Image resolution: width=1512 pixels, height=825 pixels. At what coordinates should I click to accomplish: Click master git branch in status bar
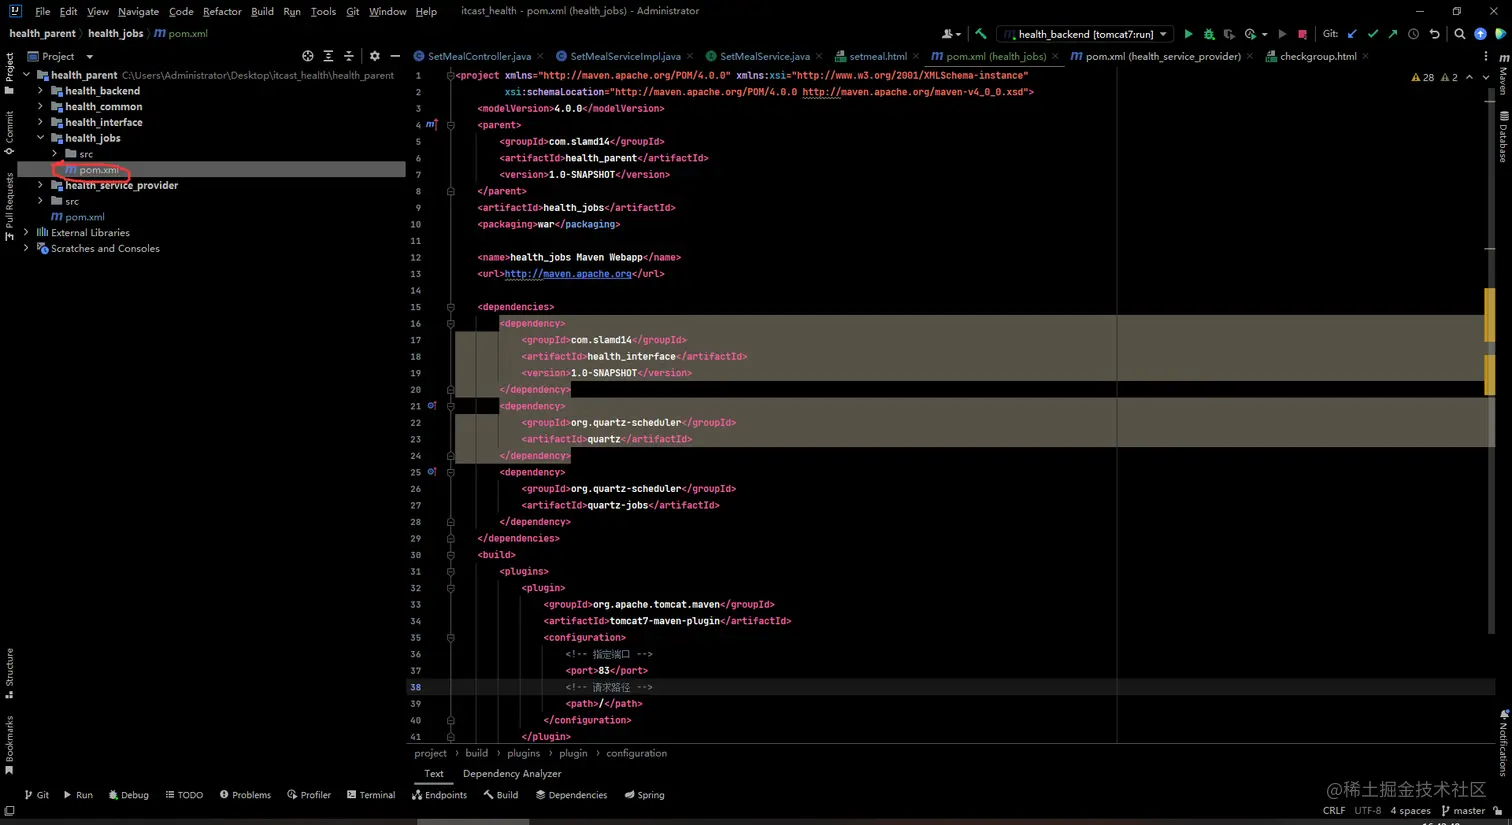(x=1463, y=811)
